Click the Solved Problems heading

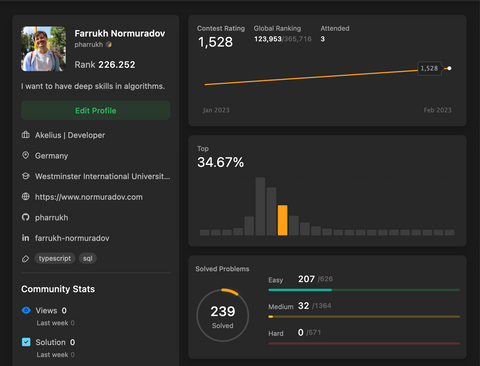coord(222,269)
